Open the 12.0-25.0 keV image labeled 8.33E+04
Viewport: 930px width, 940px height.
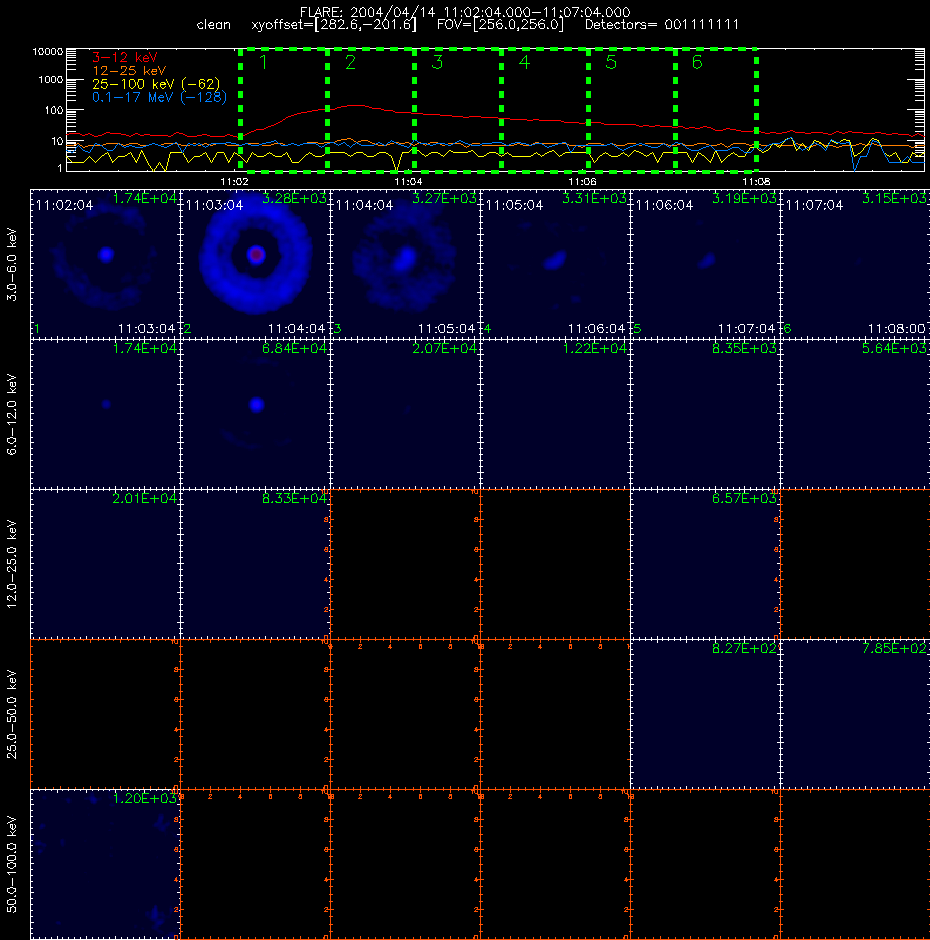click(255, 564)
